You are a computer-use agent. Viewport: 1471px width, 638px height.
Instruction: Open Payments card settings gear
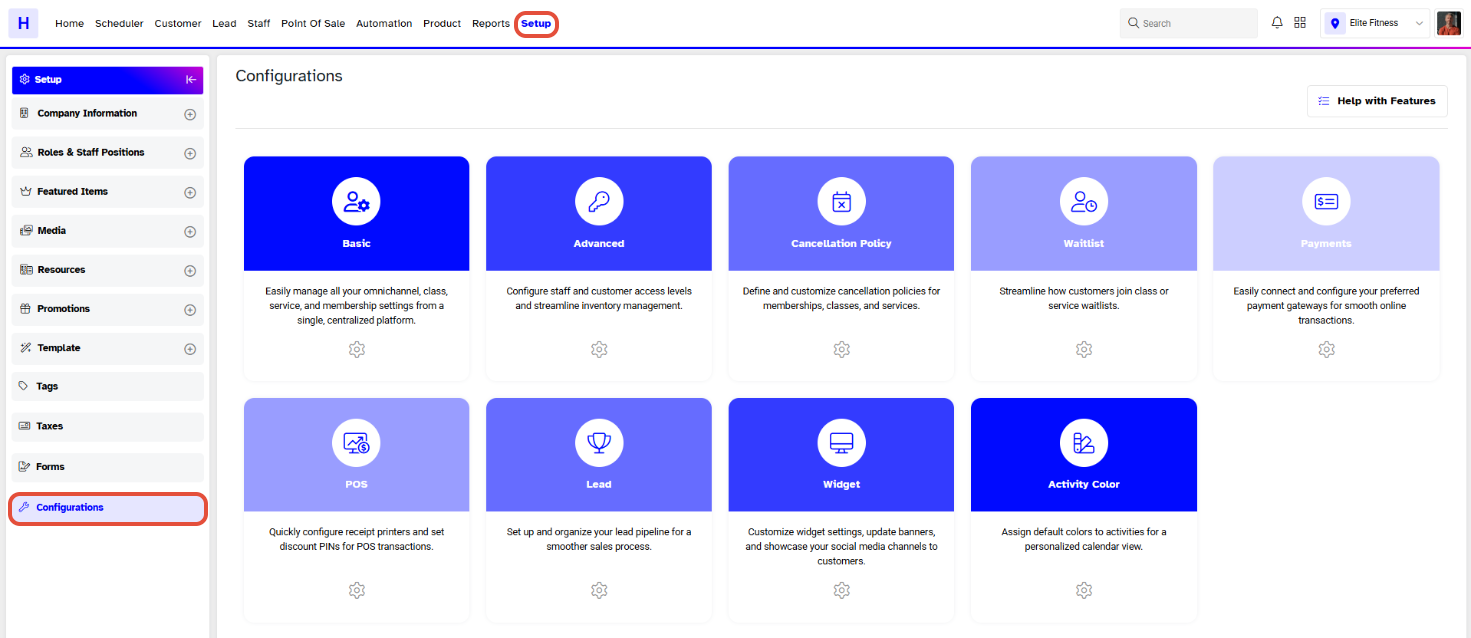click(x=1326, y=349)
